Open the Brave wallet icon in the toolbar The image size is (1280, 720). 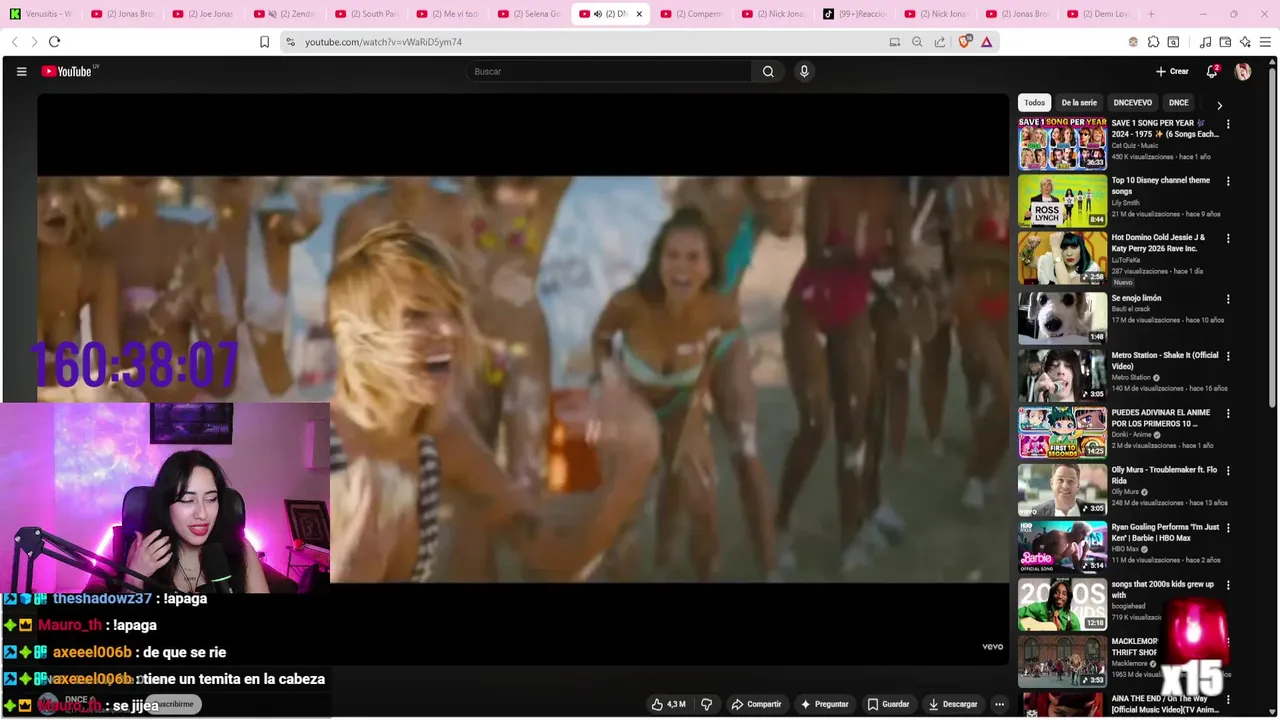[x=1225, y=42]
